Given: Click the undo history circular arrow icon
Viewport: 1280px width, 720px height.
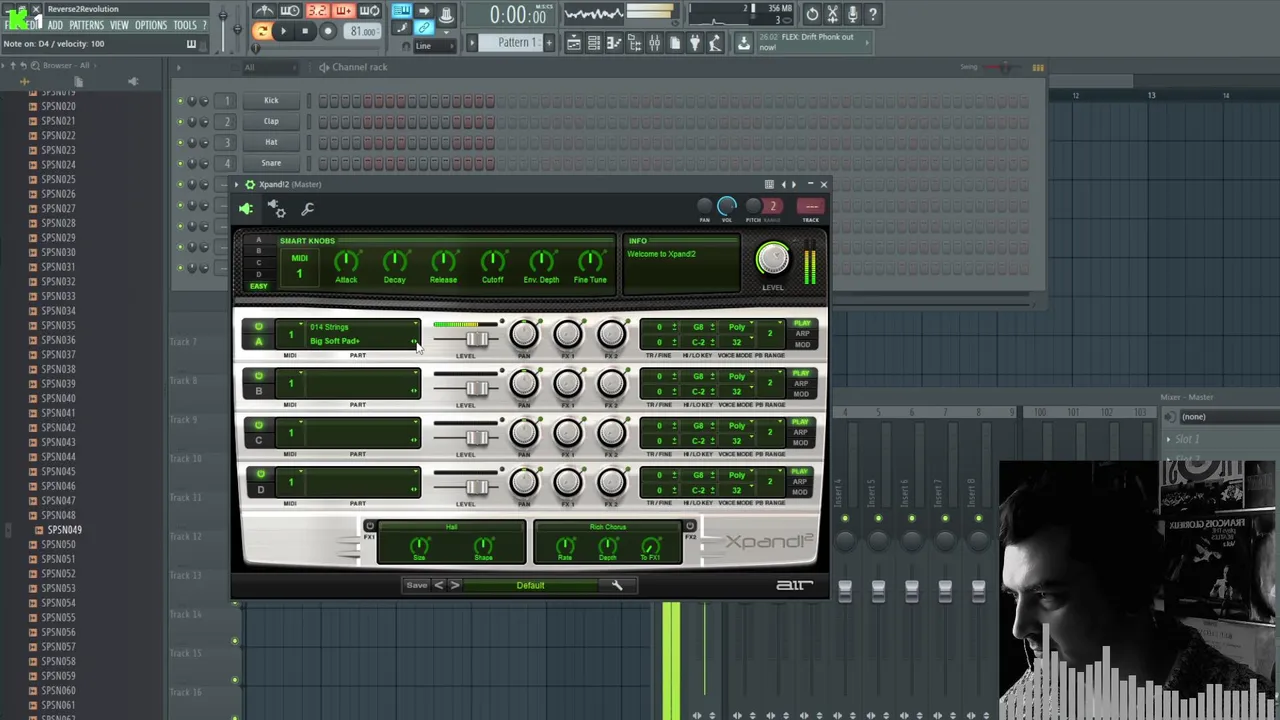Looking at the screenshot, I should 812,14.
